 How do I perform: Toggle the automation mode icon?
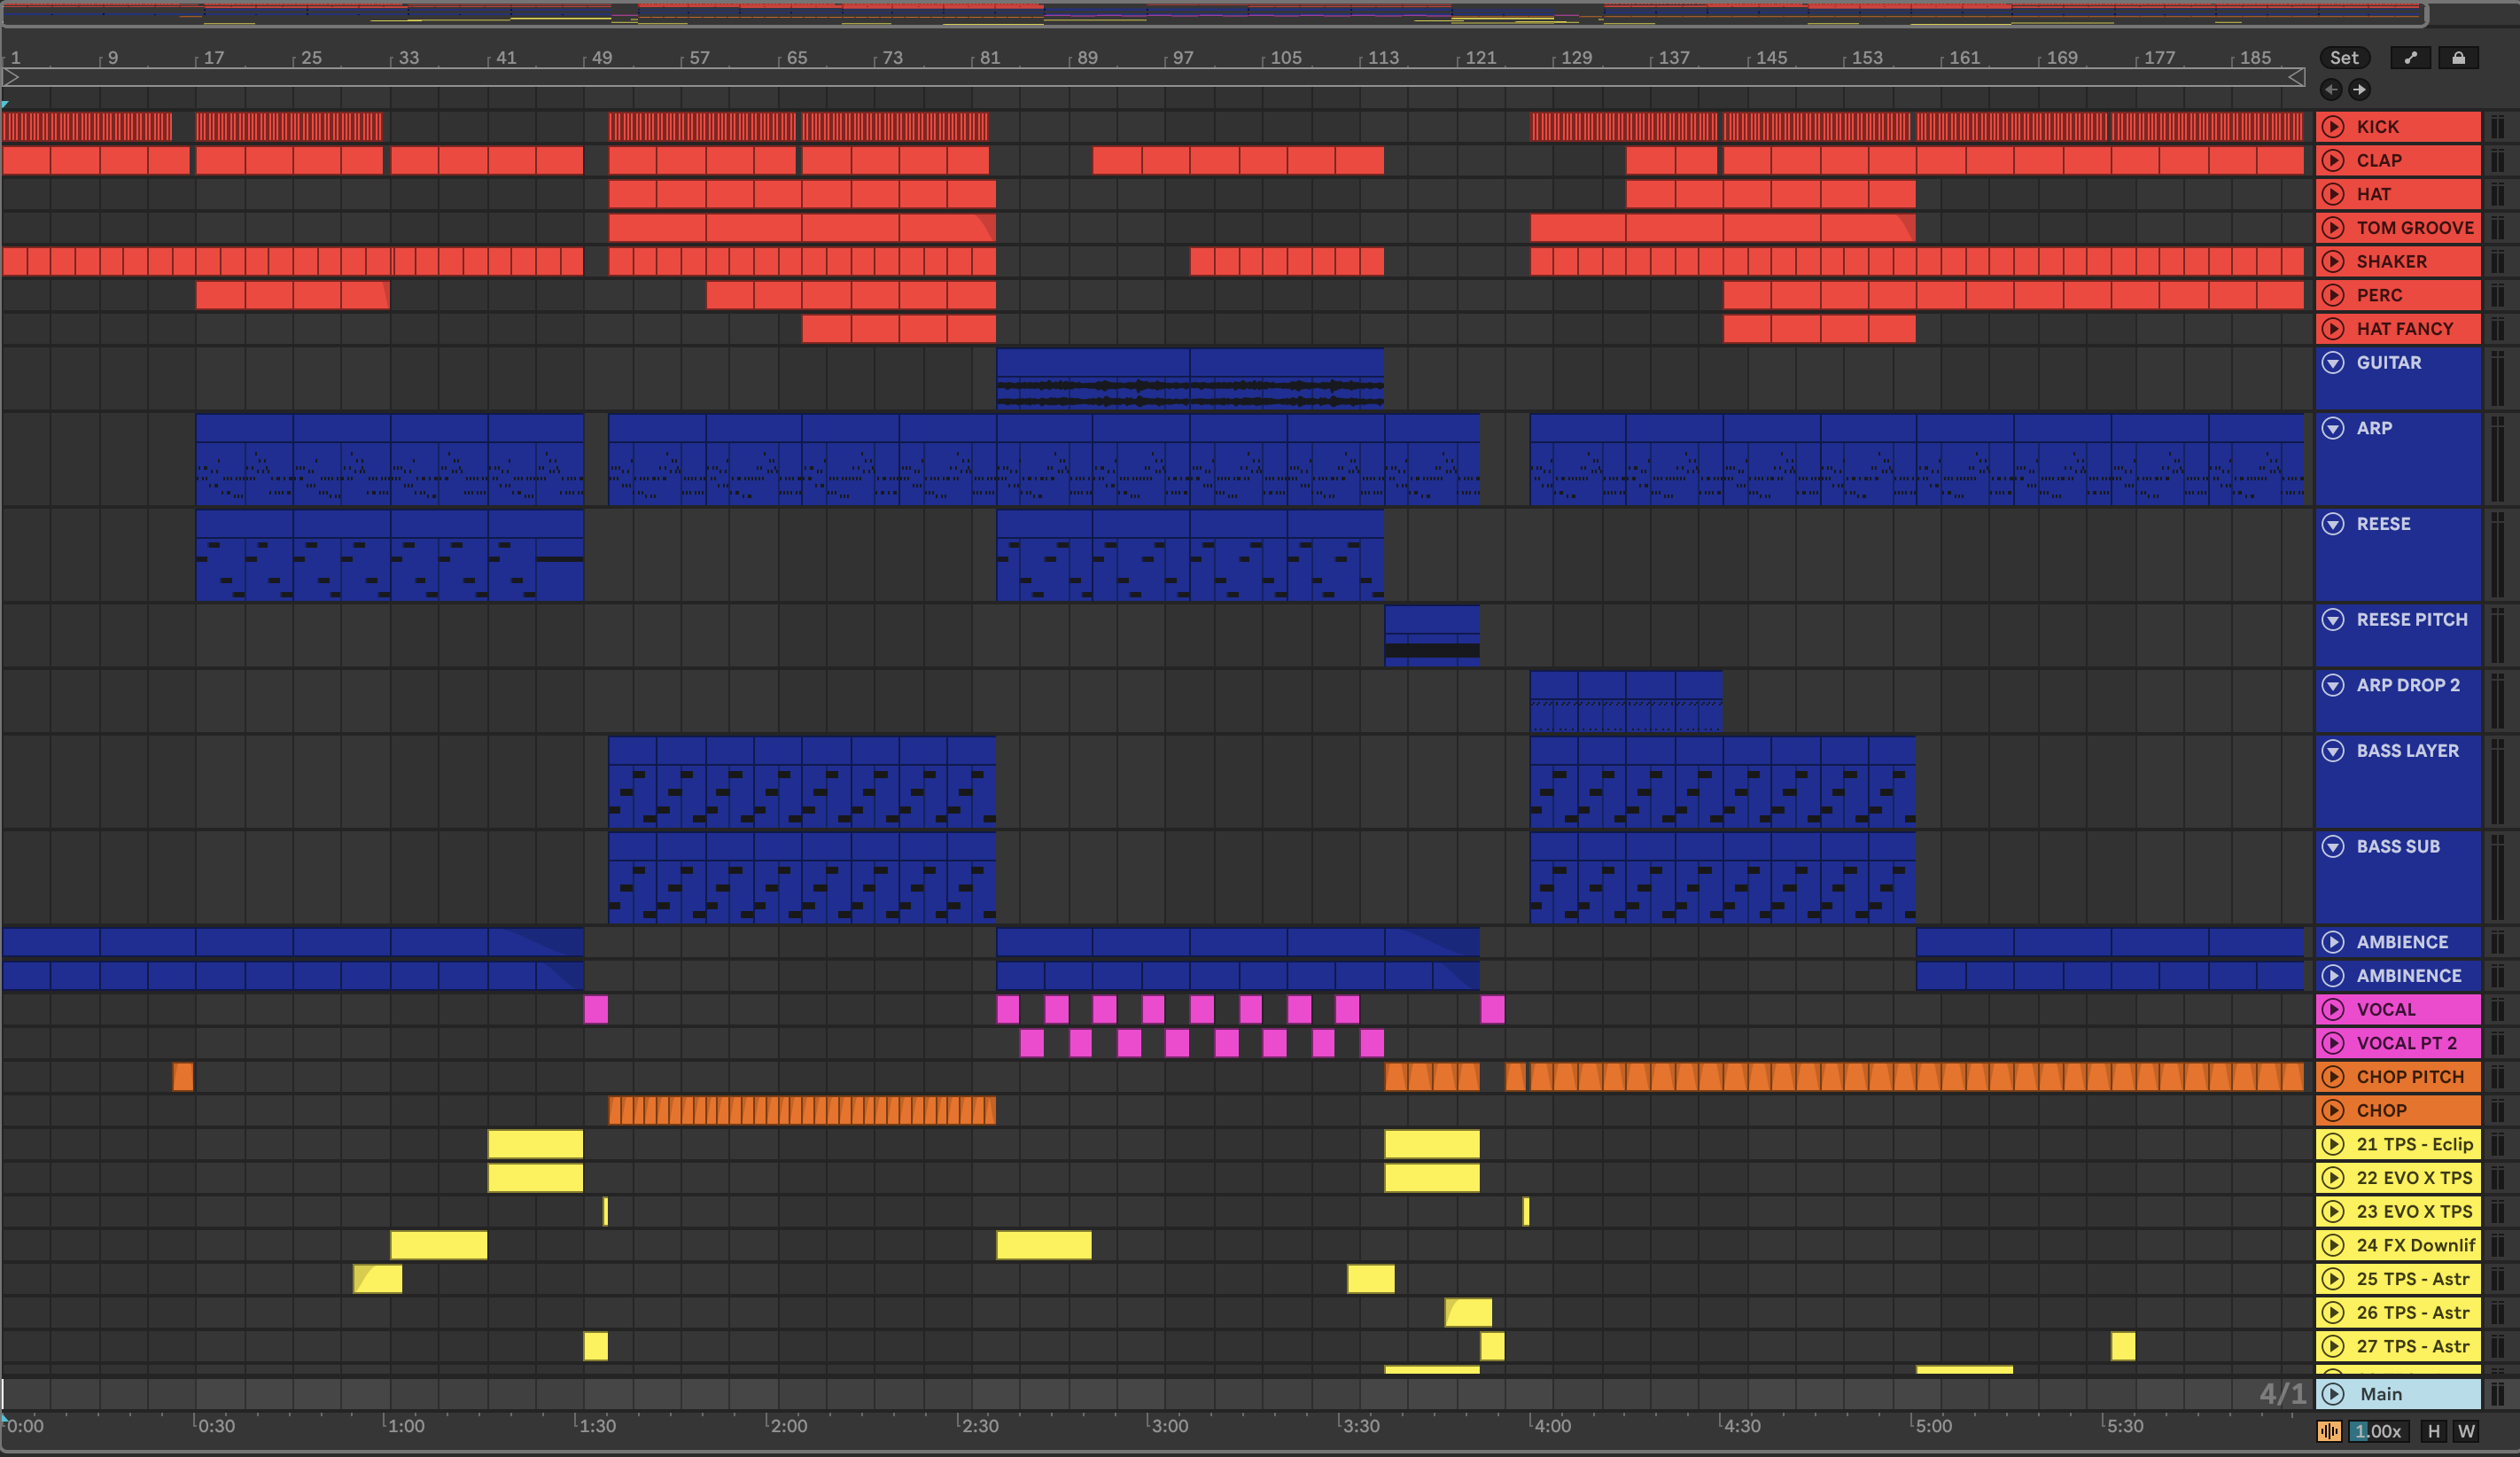pos(2410,58)
